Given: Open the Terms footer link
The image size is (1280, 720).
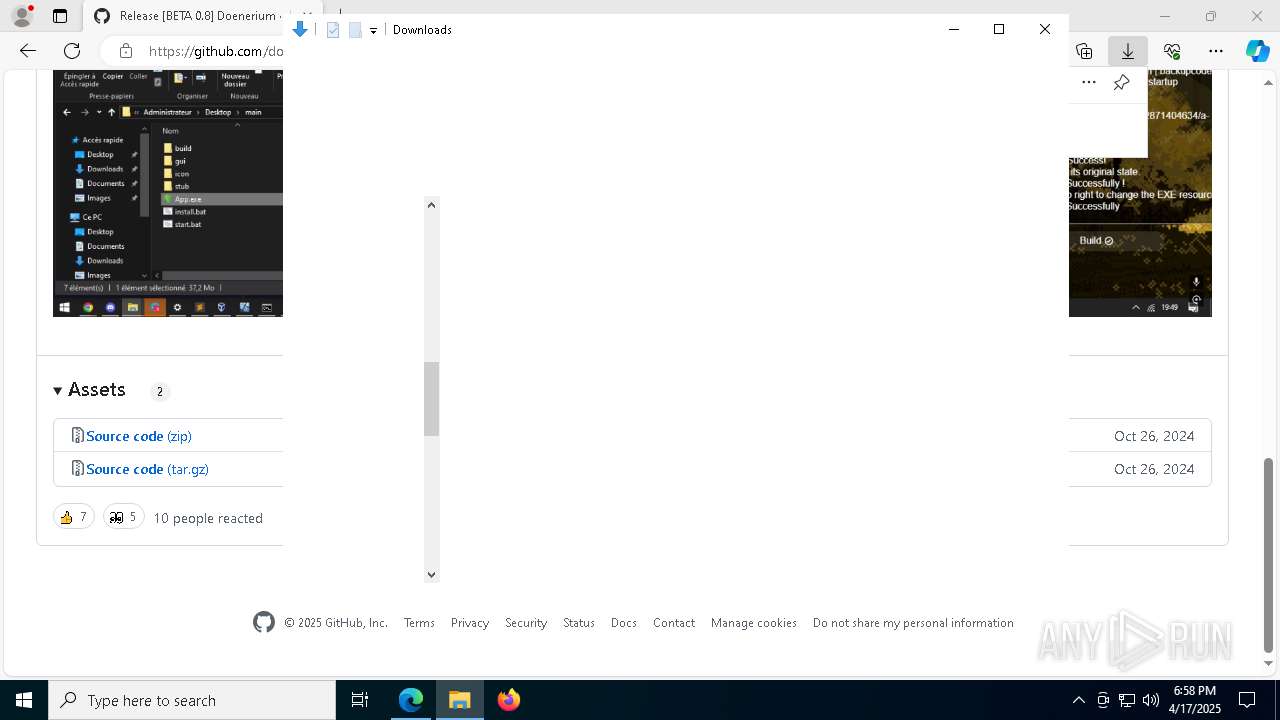Looking at the screenshot, I should (419, 623).
